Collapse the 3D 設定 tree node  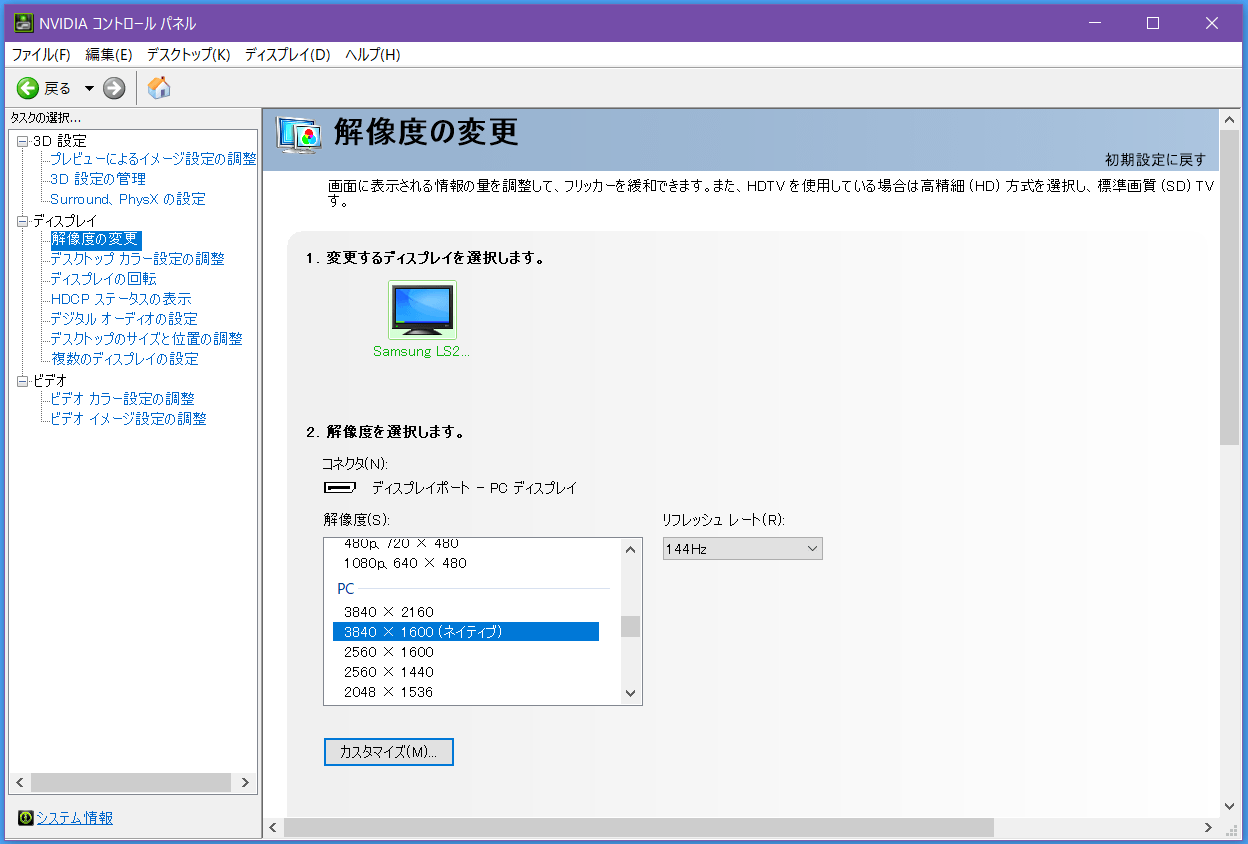(23, 141)
